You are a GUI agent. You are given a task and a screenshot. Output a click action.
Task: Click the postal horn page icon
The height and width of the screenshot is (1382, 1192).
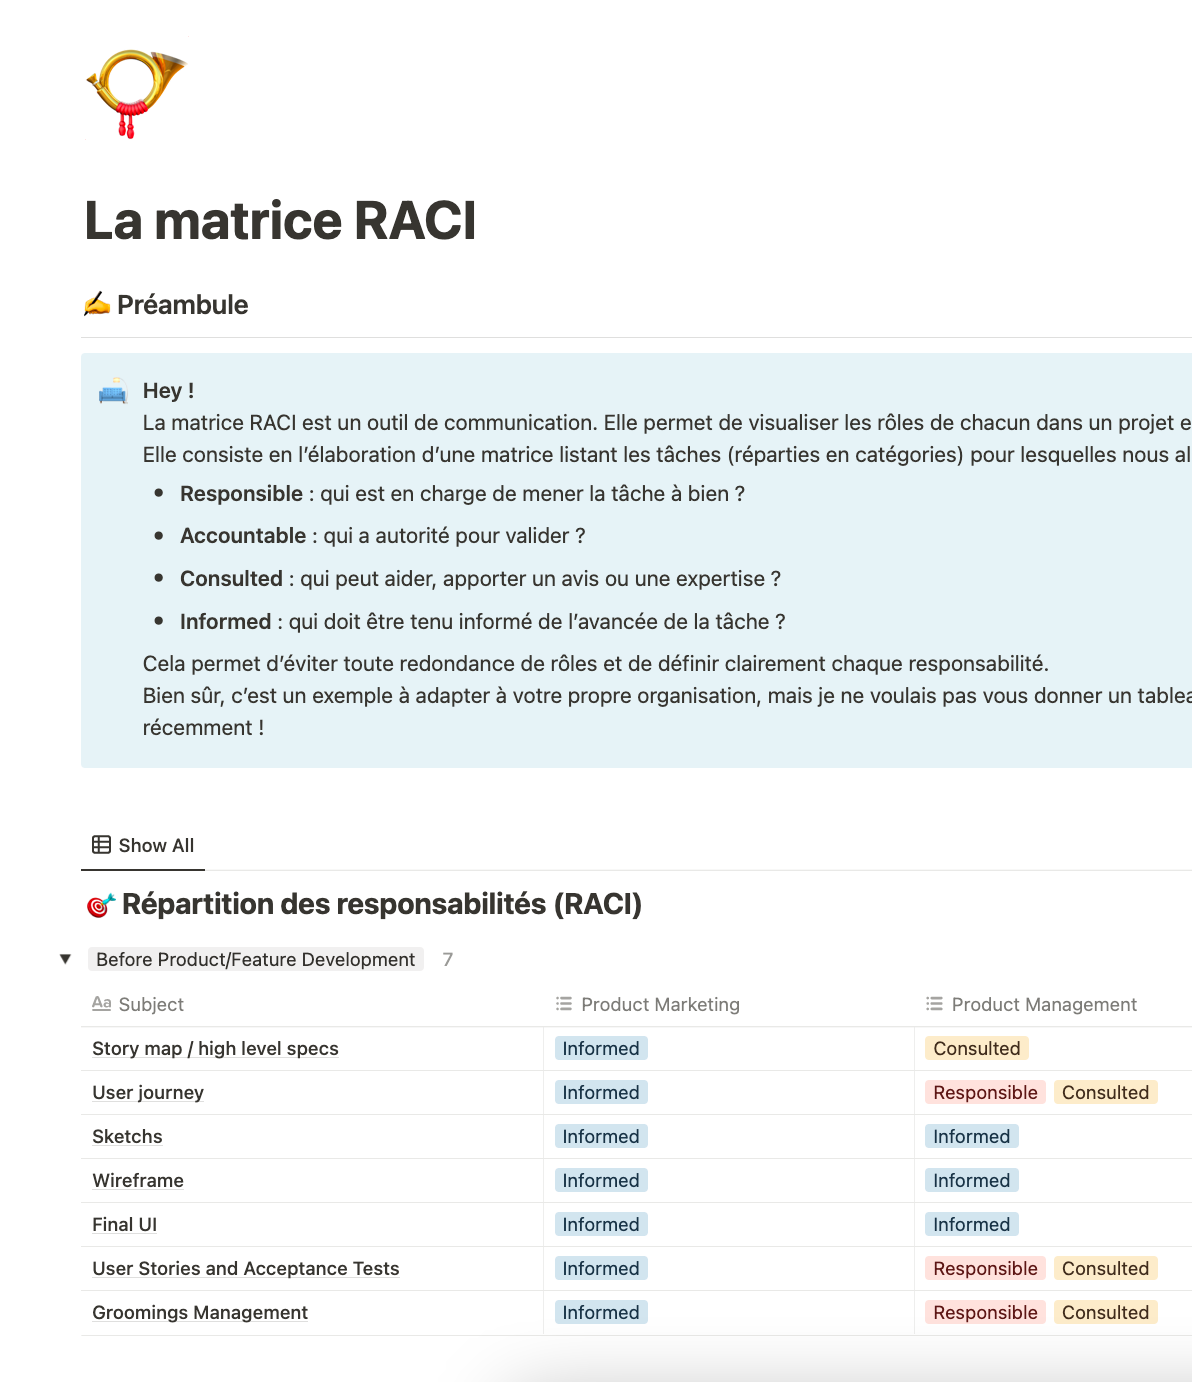tap(135, 93)
